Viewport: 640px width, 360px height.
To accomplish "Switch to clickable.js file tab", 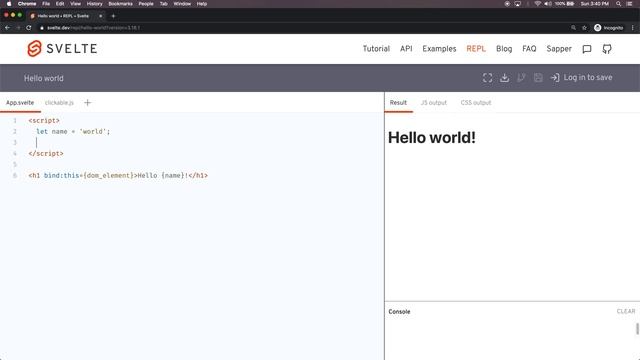I will pyautogui.click(x=59, y=102).
